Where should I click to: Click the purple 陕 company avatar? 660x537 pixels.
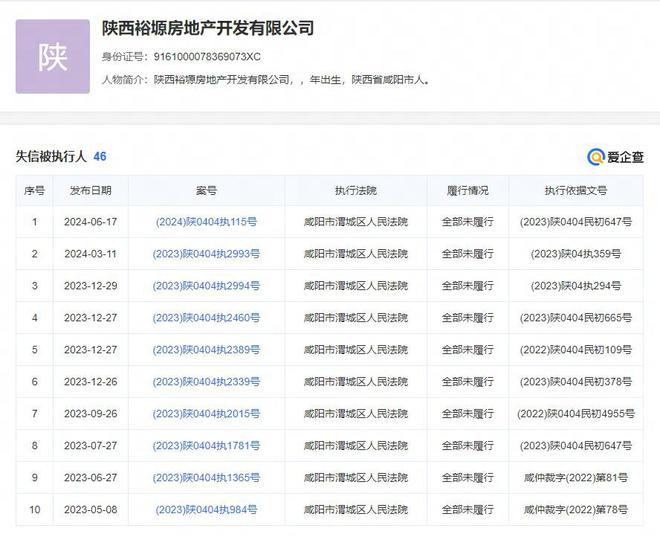53,56
